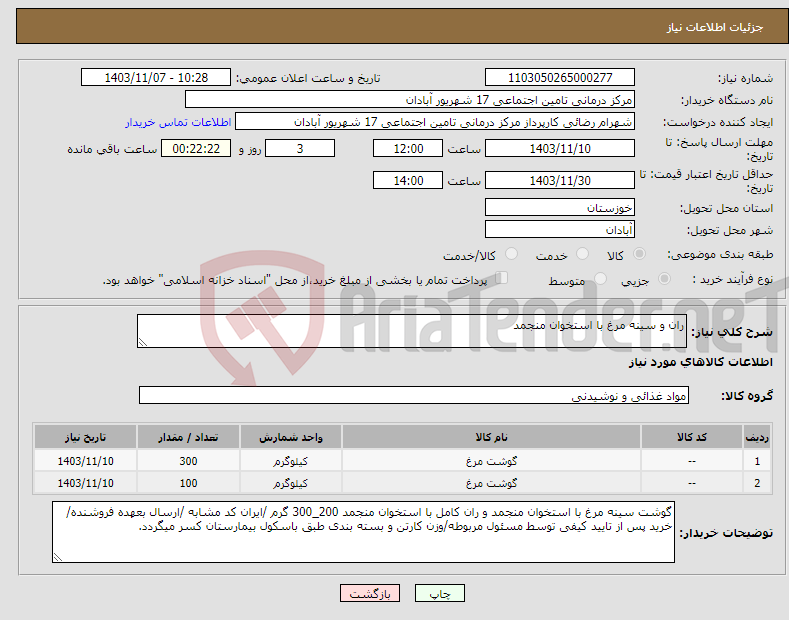Select the کالا radio button
This screenshot has width=789, height=620.
pos(639,254)
